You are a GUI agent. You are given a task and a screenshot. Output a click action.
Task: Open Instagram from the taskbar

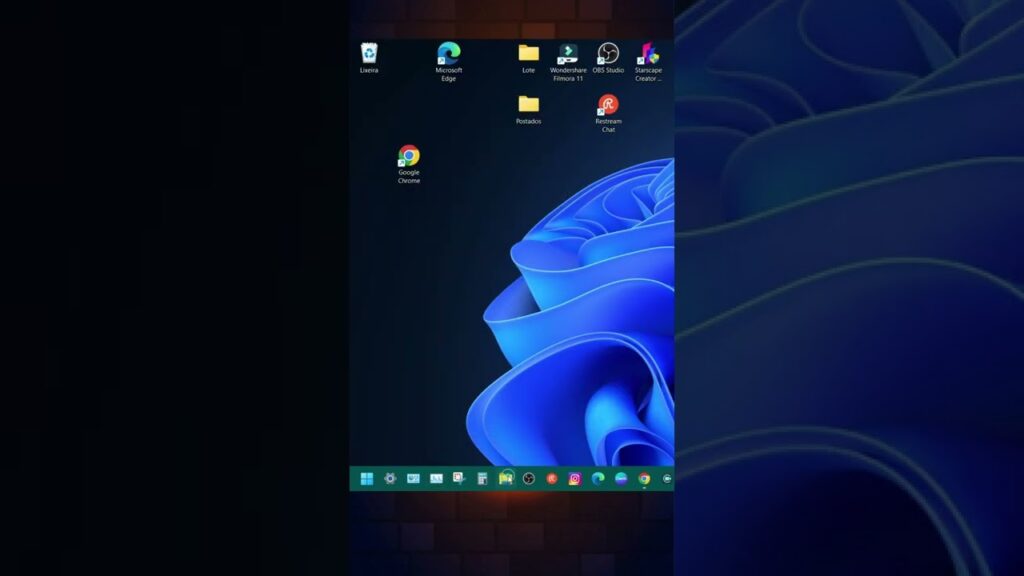[575, 479]
